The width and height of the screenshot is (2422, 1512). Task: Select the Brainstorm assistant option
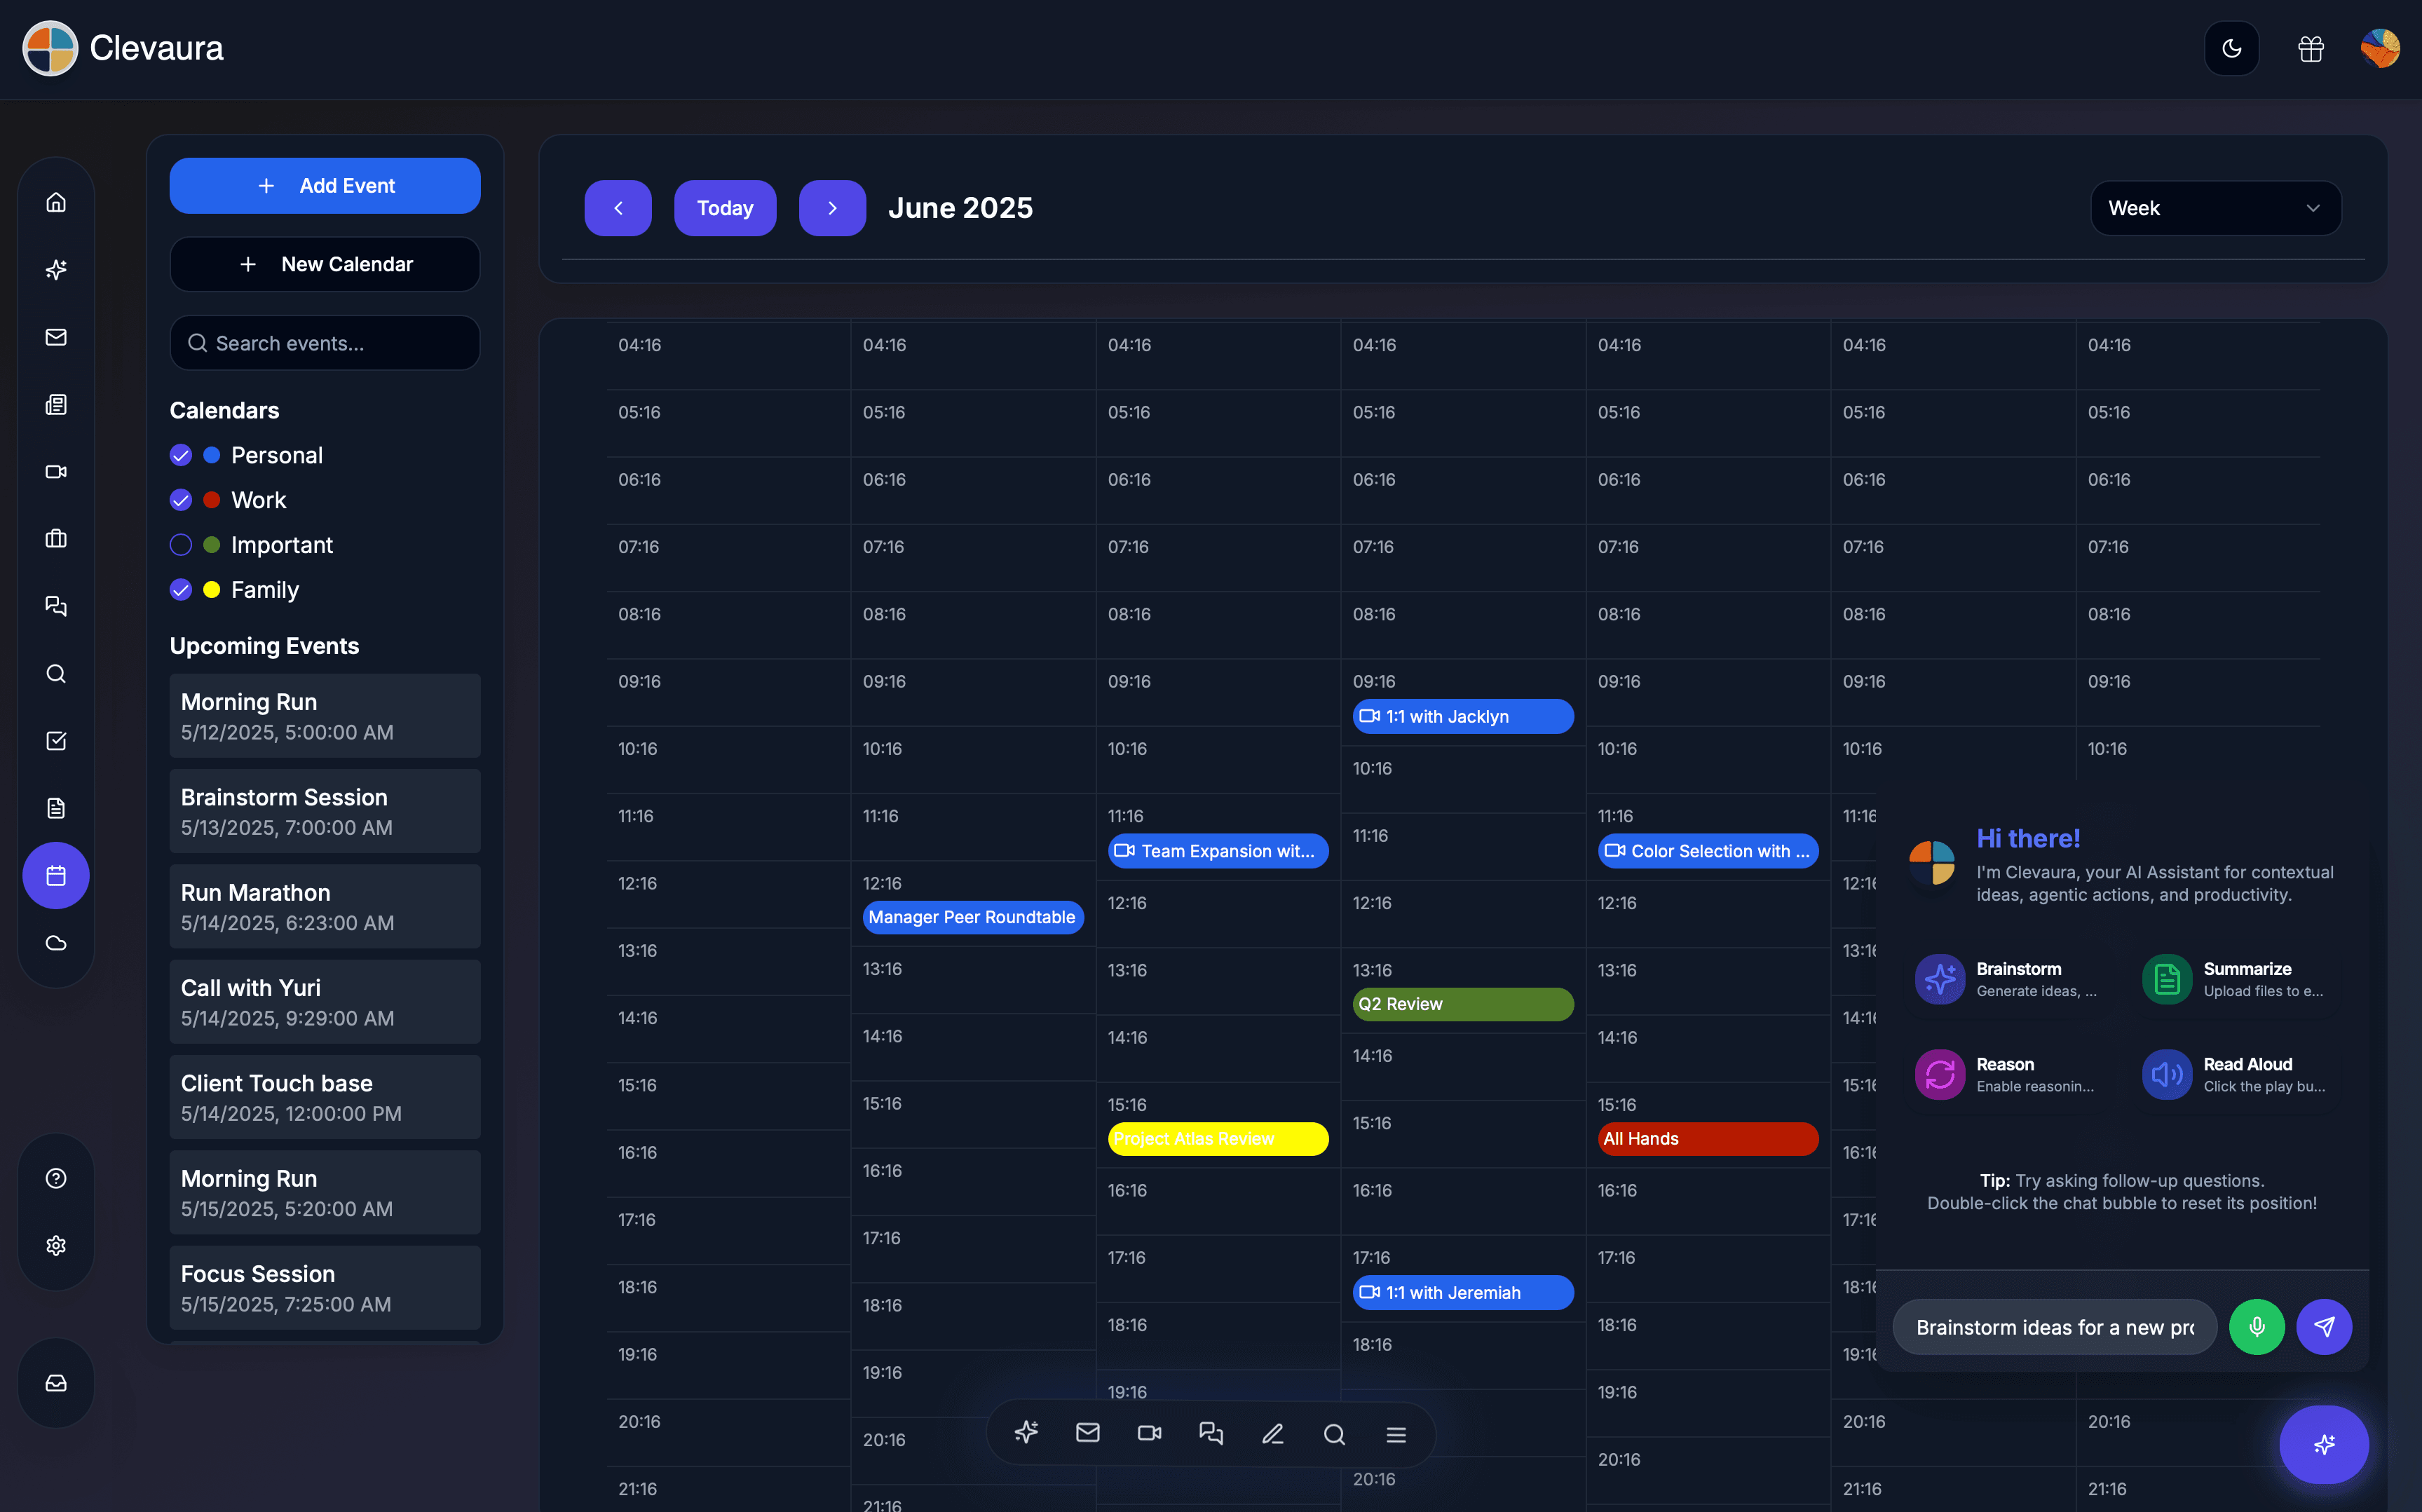pos(2008,979)
